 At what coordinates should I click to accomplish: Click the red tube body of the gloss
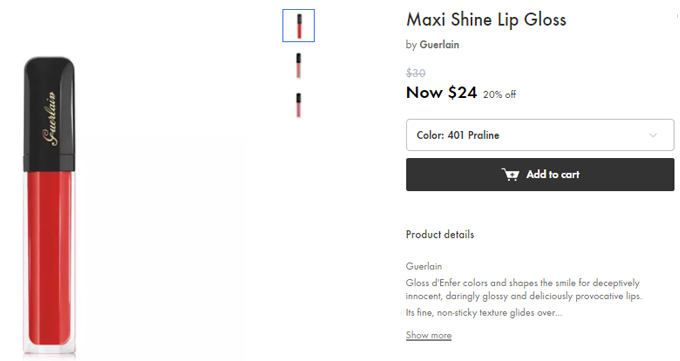[x=49, y=260]
